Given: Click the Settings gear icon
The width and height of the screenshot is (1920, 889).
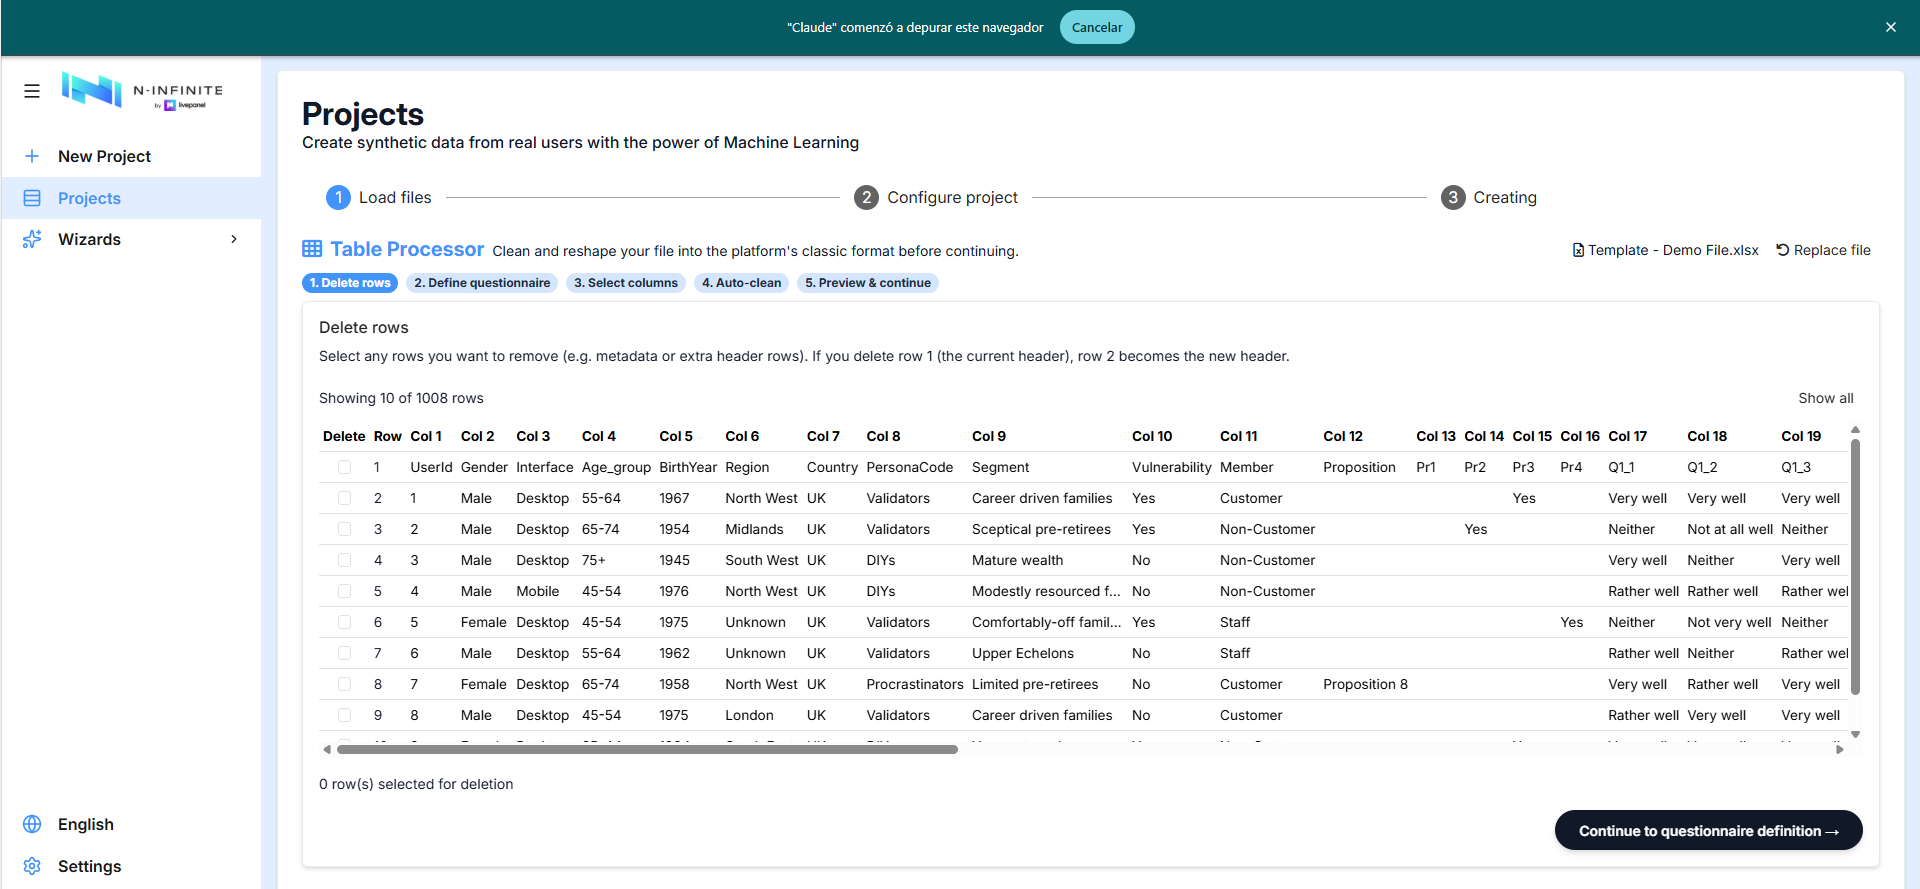Looking at the screenshot, I should (32, 866).
